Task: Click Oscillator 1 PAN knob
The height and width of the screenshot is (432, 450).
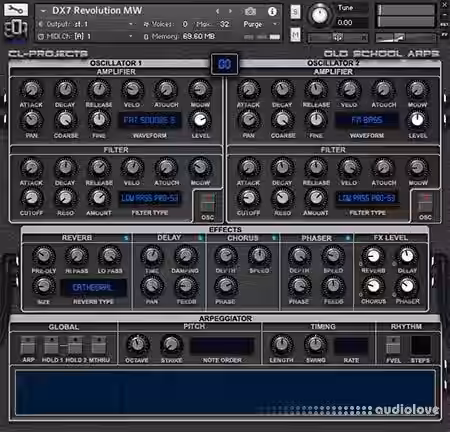Action: click(x=31, y=120)
